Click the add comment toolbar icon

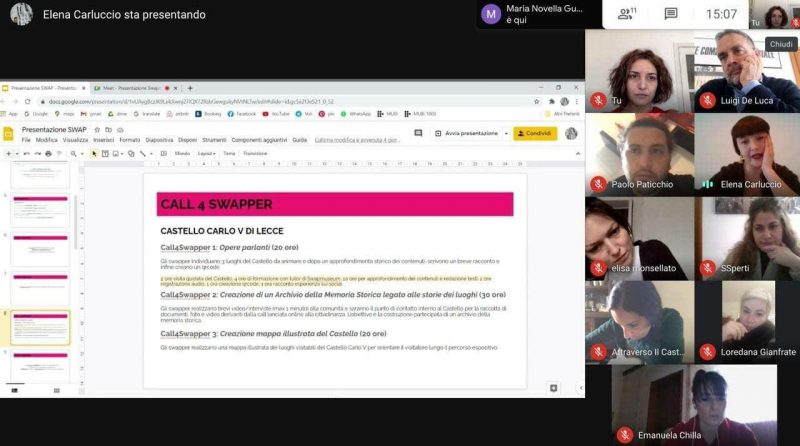click(164, 154)
